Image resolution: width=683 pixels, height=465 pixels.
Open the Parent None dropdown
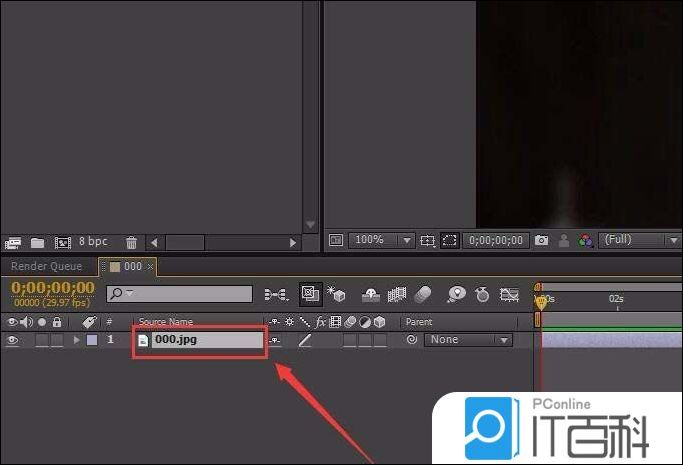[468, 340]
